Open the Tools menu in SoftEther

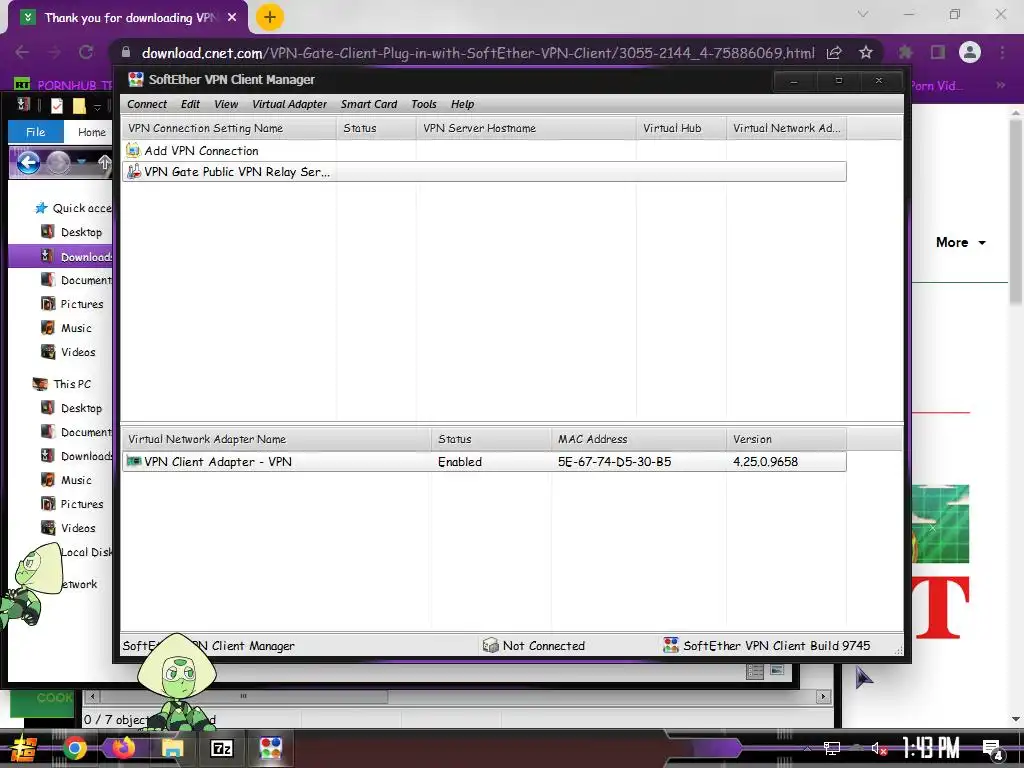click(x=424, y=104)
